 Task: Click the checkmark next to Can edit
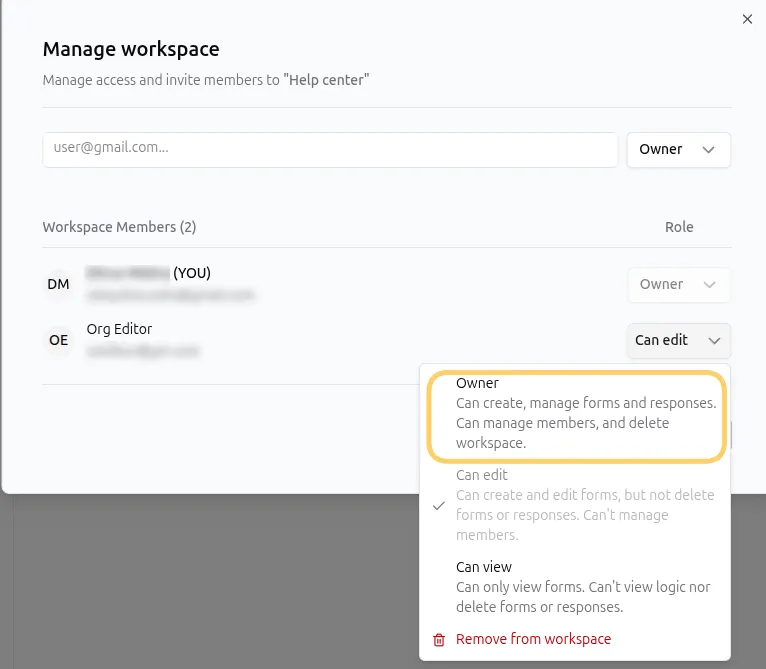click(x=439, y=506)
